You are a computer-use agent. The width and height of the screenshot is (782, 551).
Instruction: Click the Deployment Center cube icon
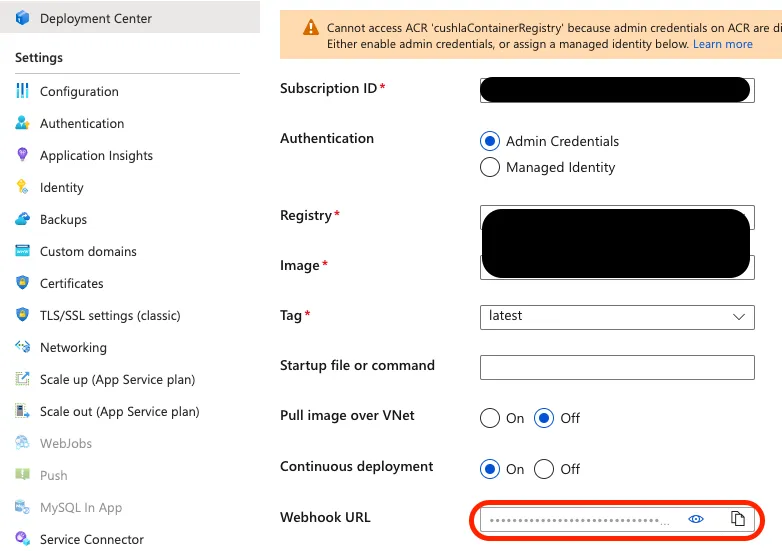[x=22, y=18]
